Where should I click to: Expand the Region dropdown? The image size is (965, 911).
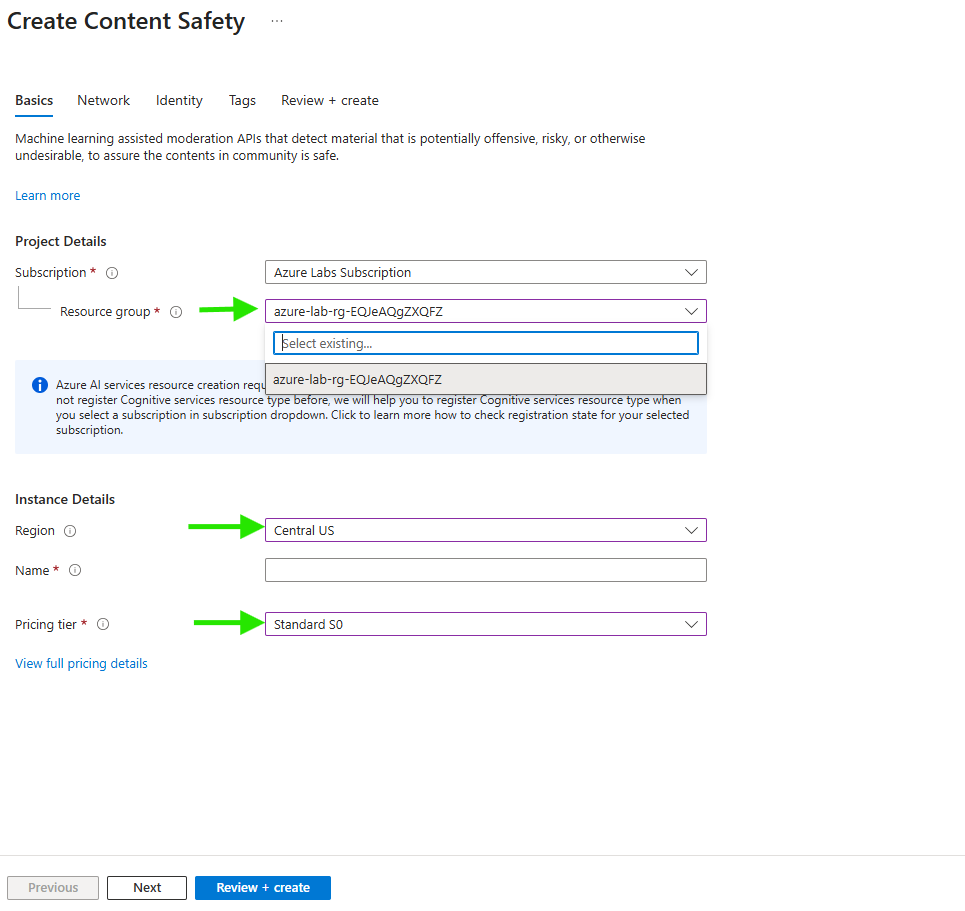click(x=485, y=530)
